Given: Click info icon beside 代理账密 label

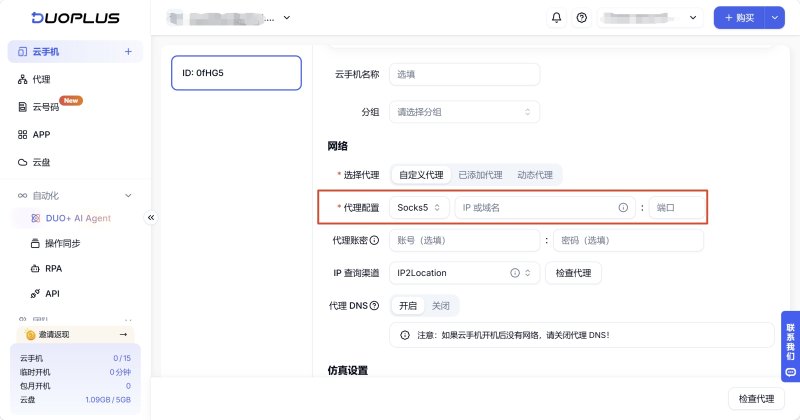Looking at the screenshot, I should tap(374, 240).
